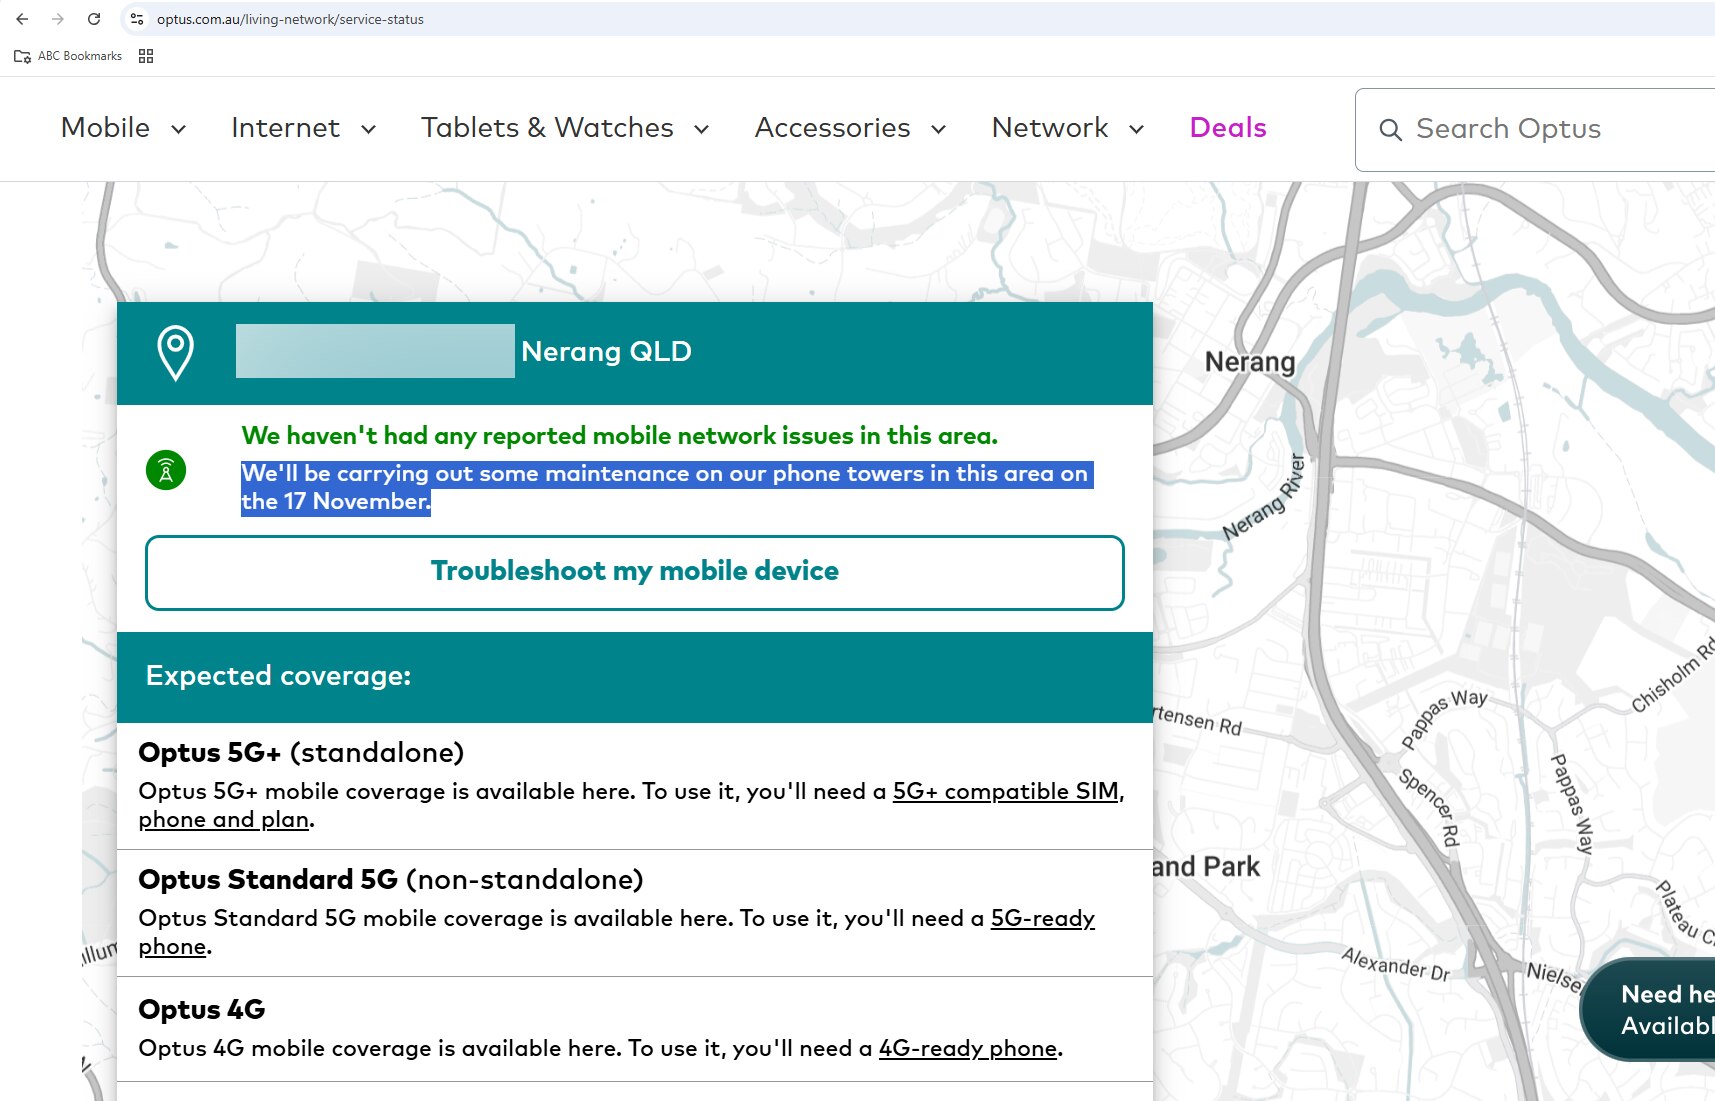Image resolution: width=1715 pixels, height=1101 pixels.
Task: Click the green phone tower status icon
Action: point(166,470)
